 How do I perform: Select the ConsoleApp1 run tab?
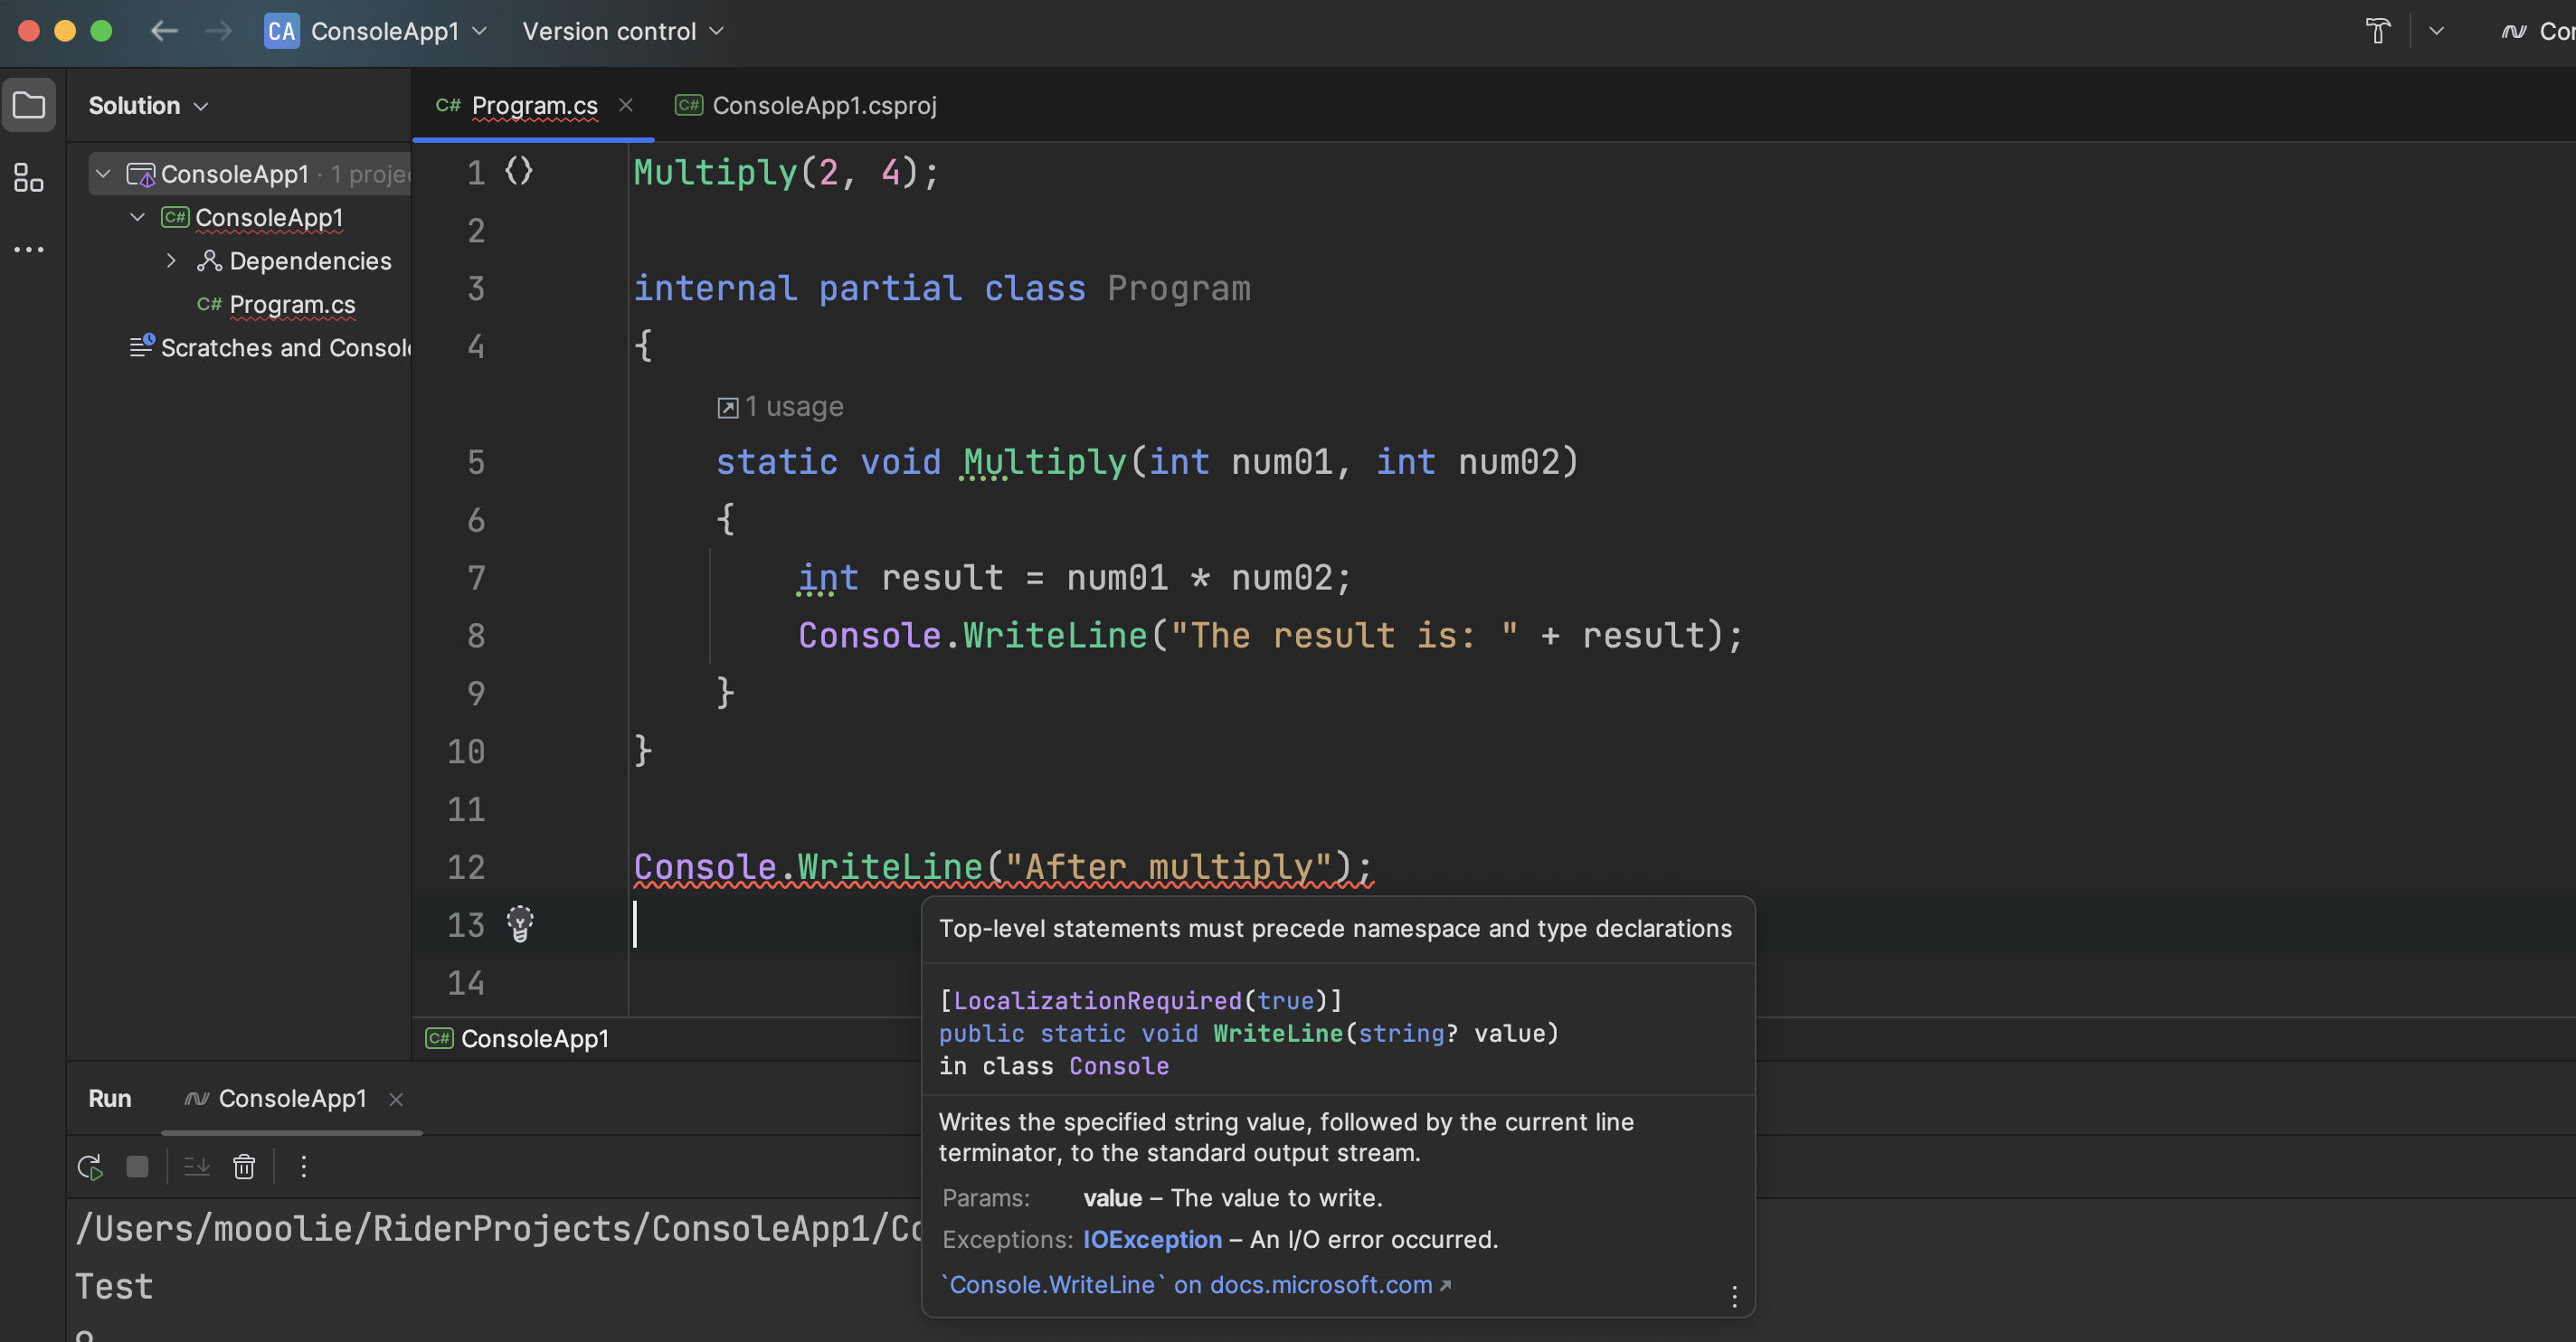click(x=290, y=1098)
